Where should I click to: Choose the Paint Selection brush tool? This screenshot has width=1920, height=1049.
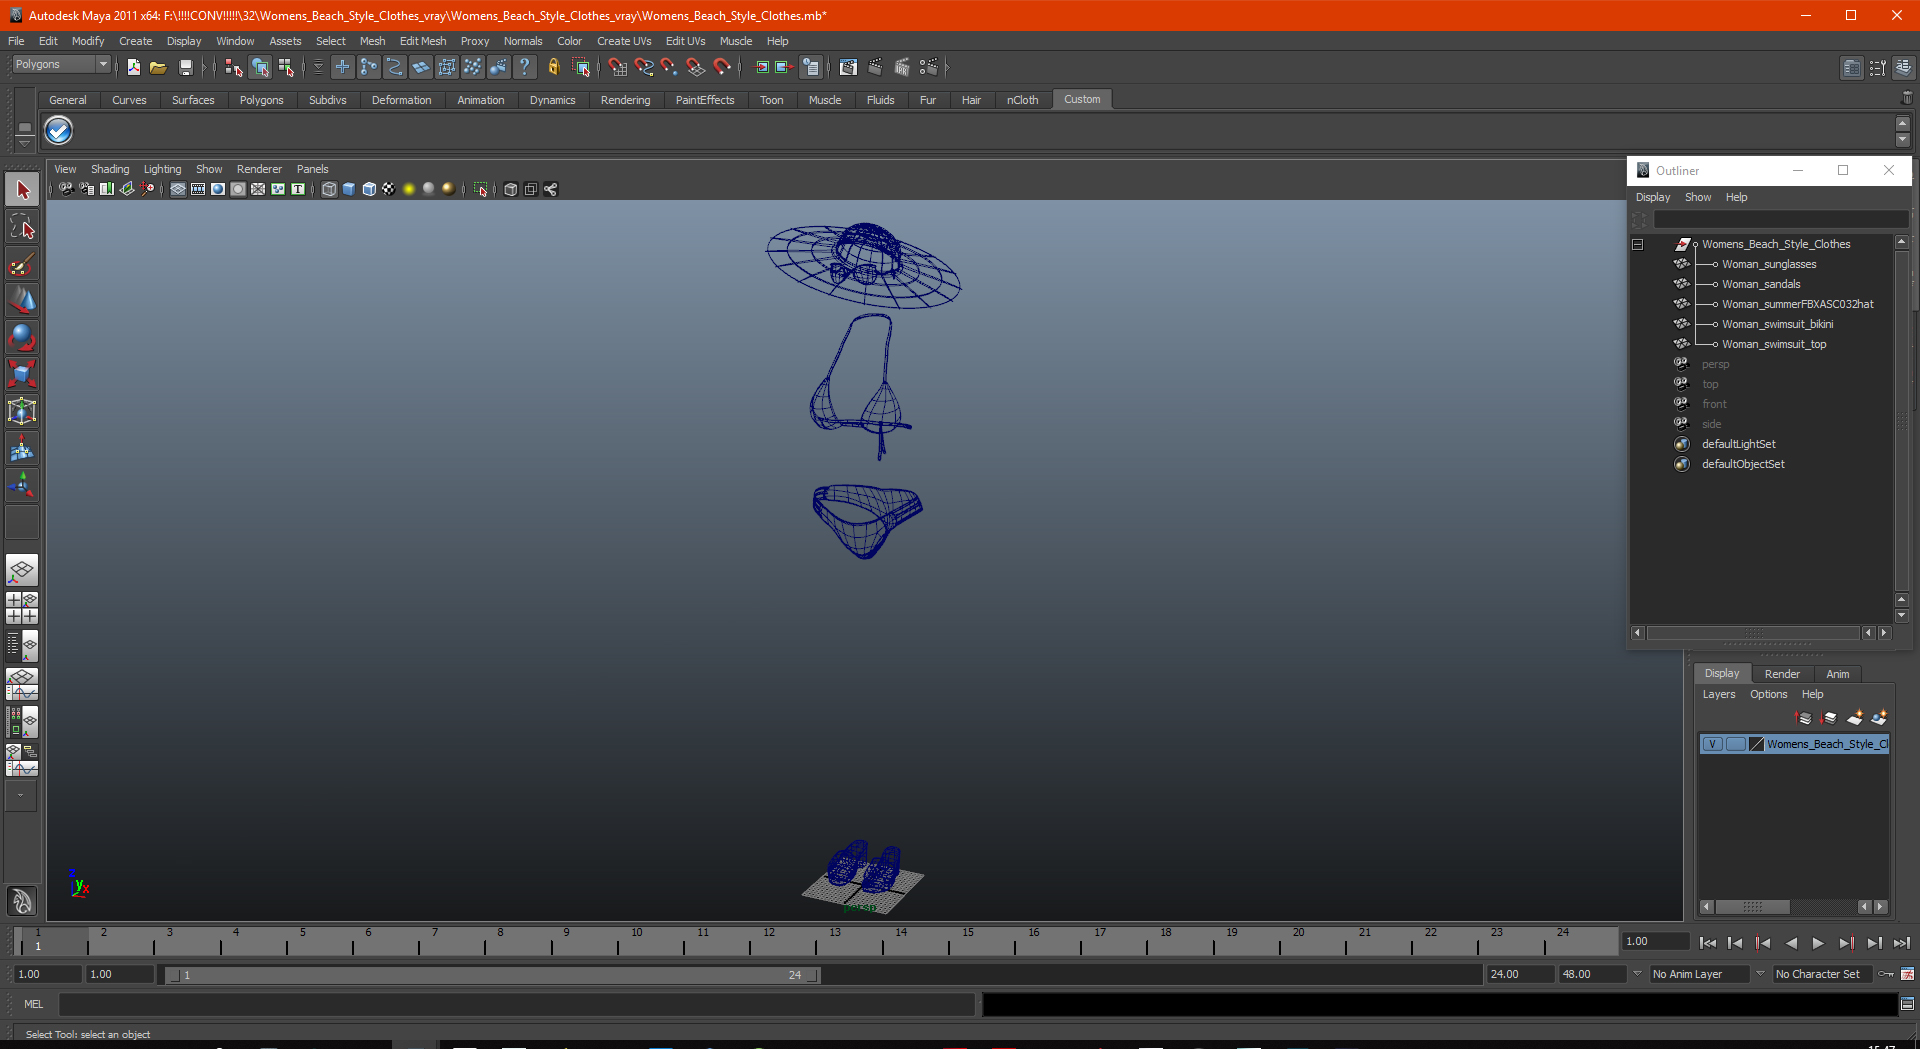pyautogui.click(x=22, y=264)
